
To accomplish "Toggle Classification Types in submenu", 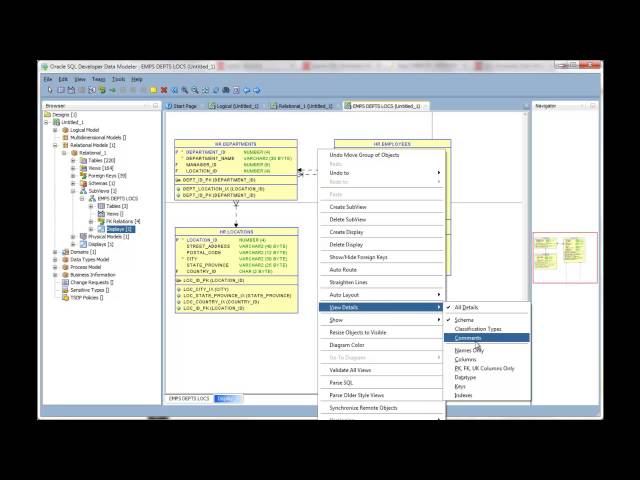I will tap(487, 329).
